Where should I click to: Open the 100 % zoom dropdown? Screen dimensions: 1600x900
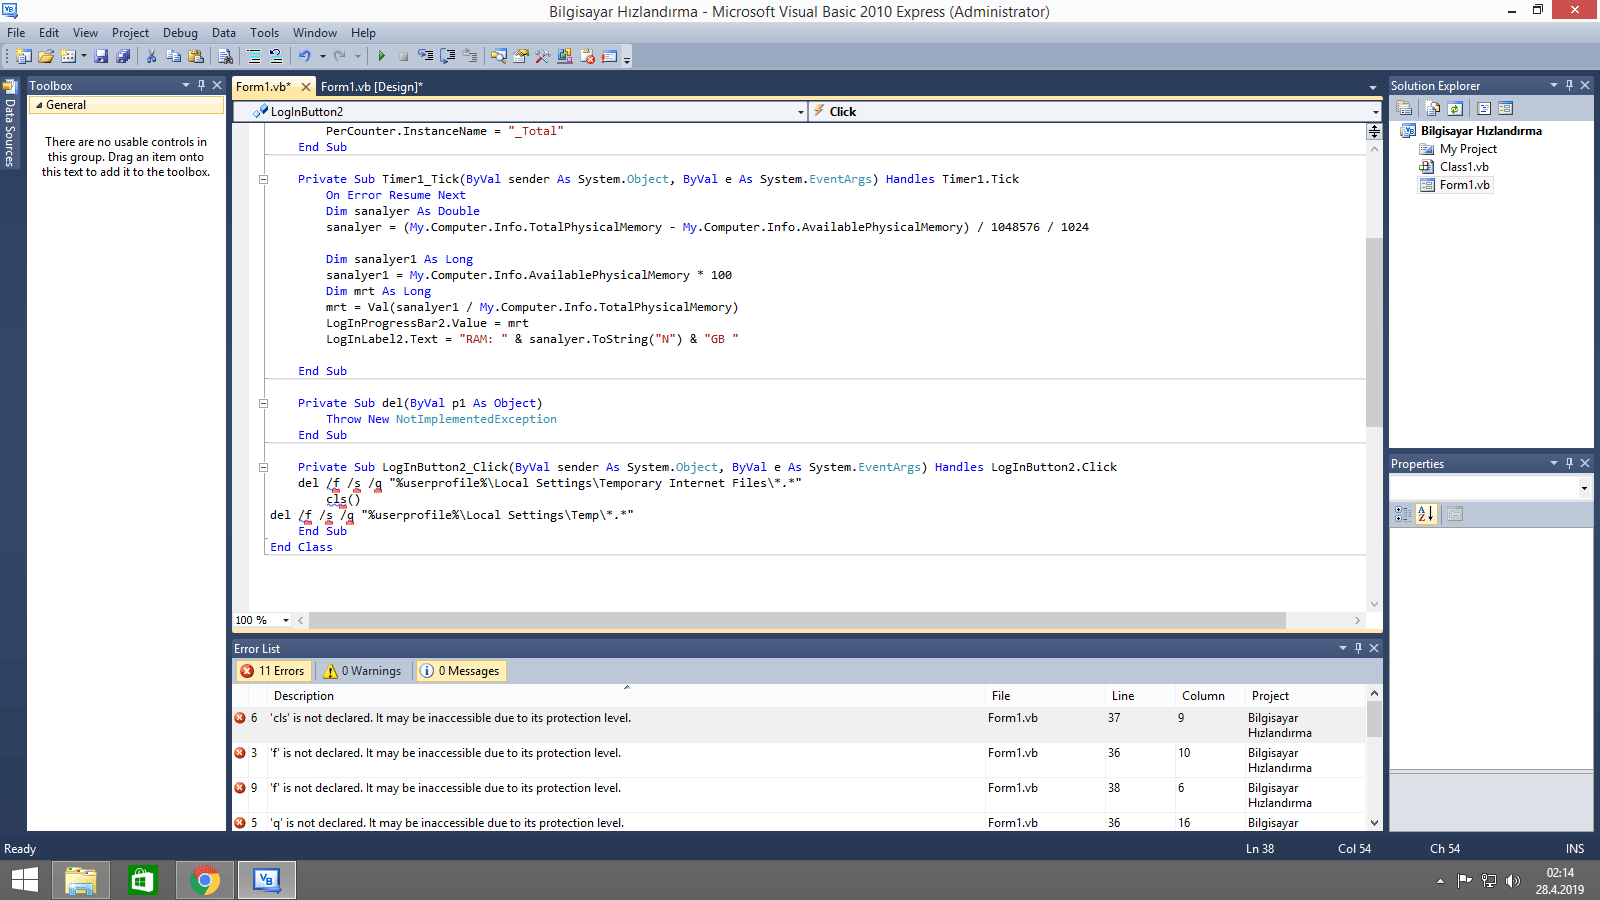[286, 621]
